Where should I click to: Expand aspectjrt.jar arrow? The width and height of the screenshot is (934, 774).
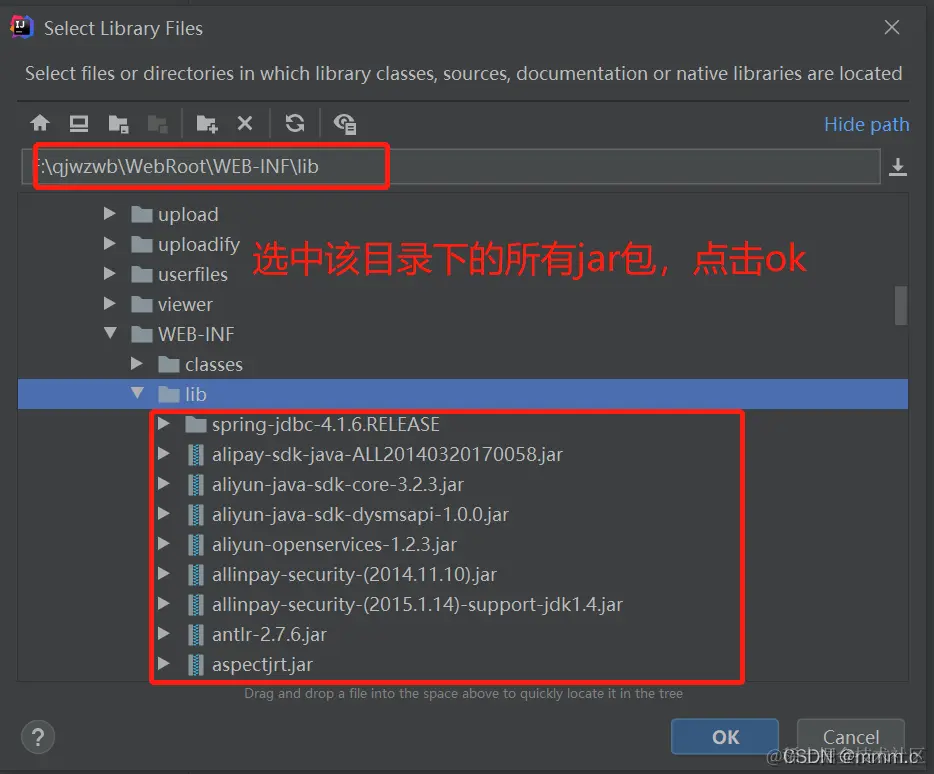(164, 663)
